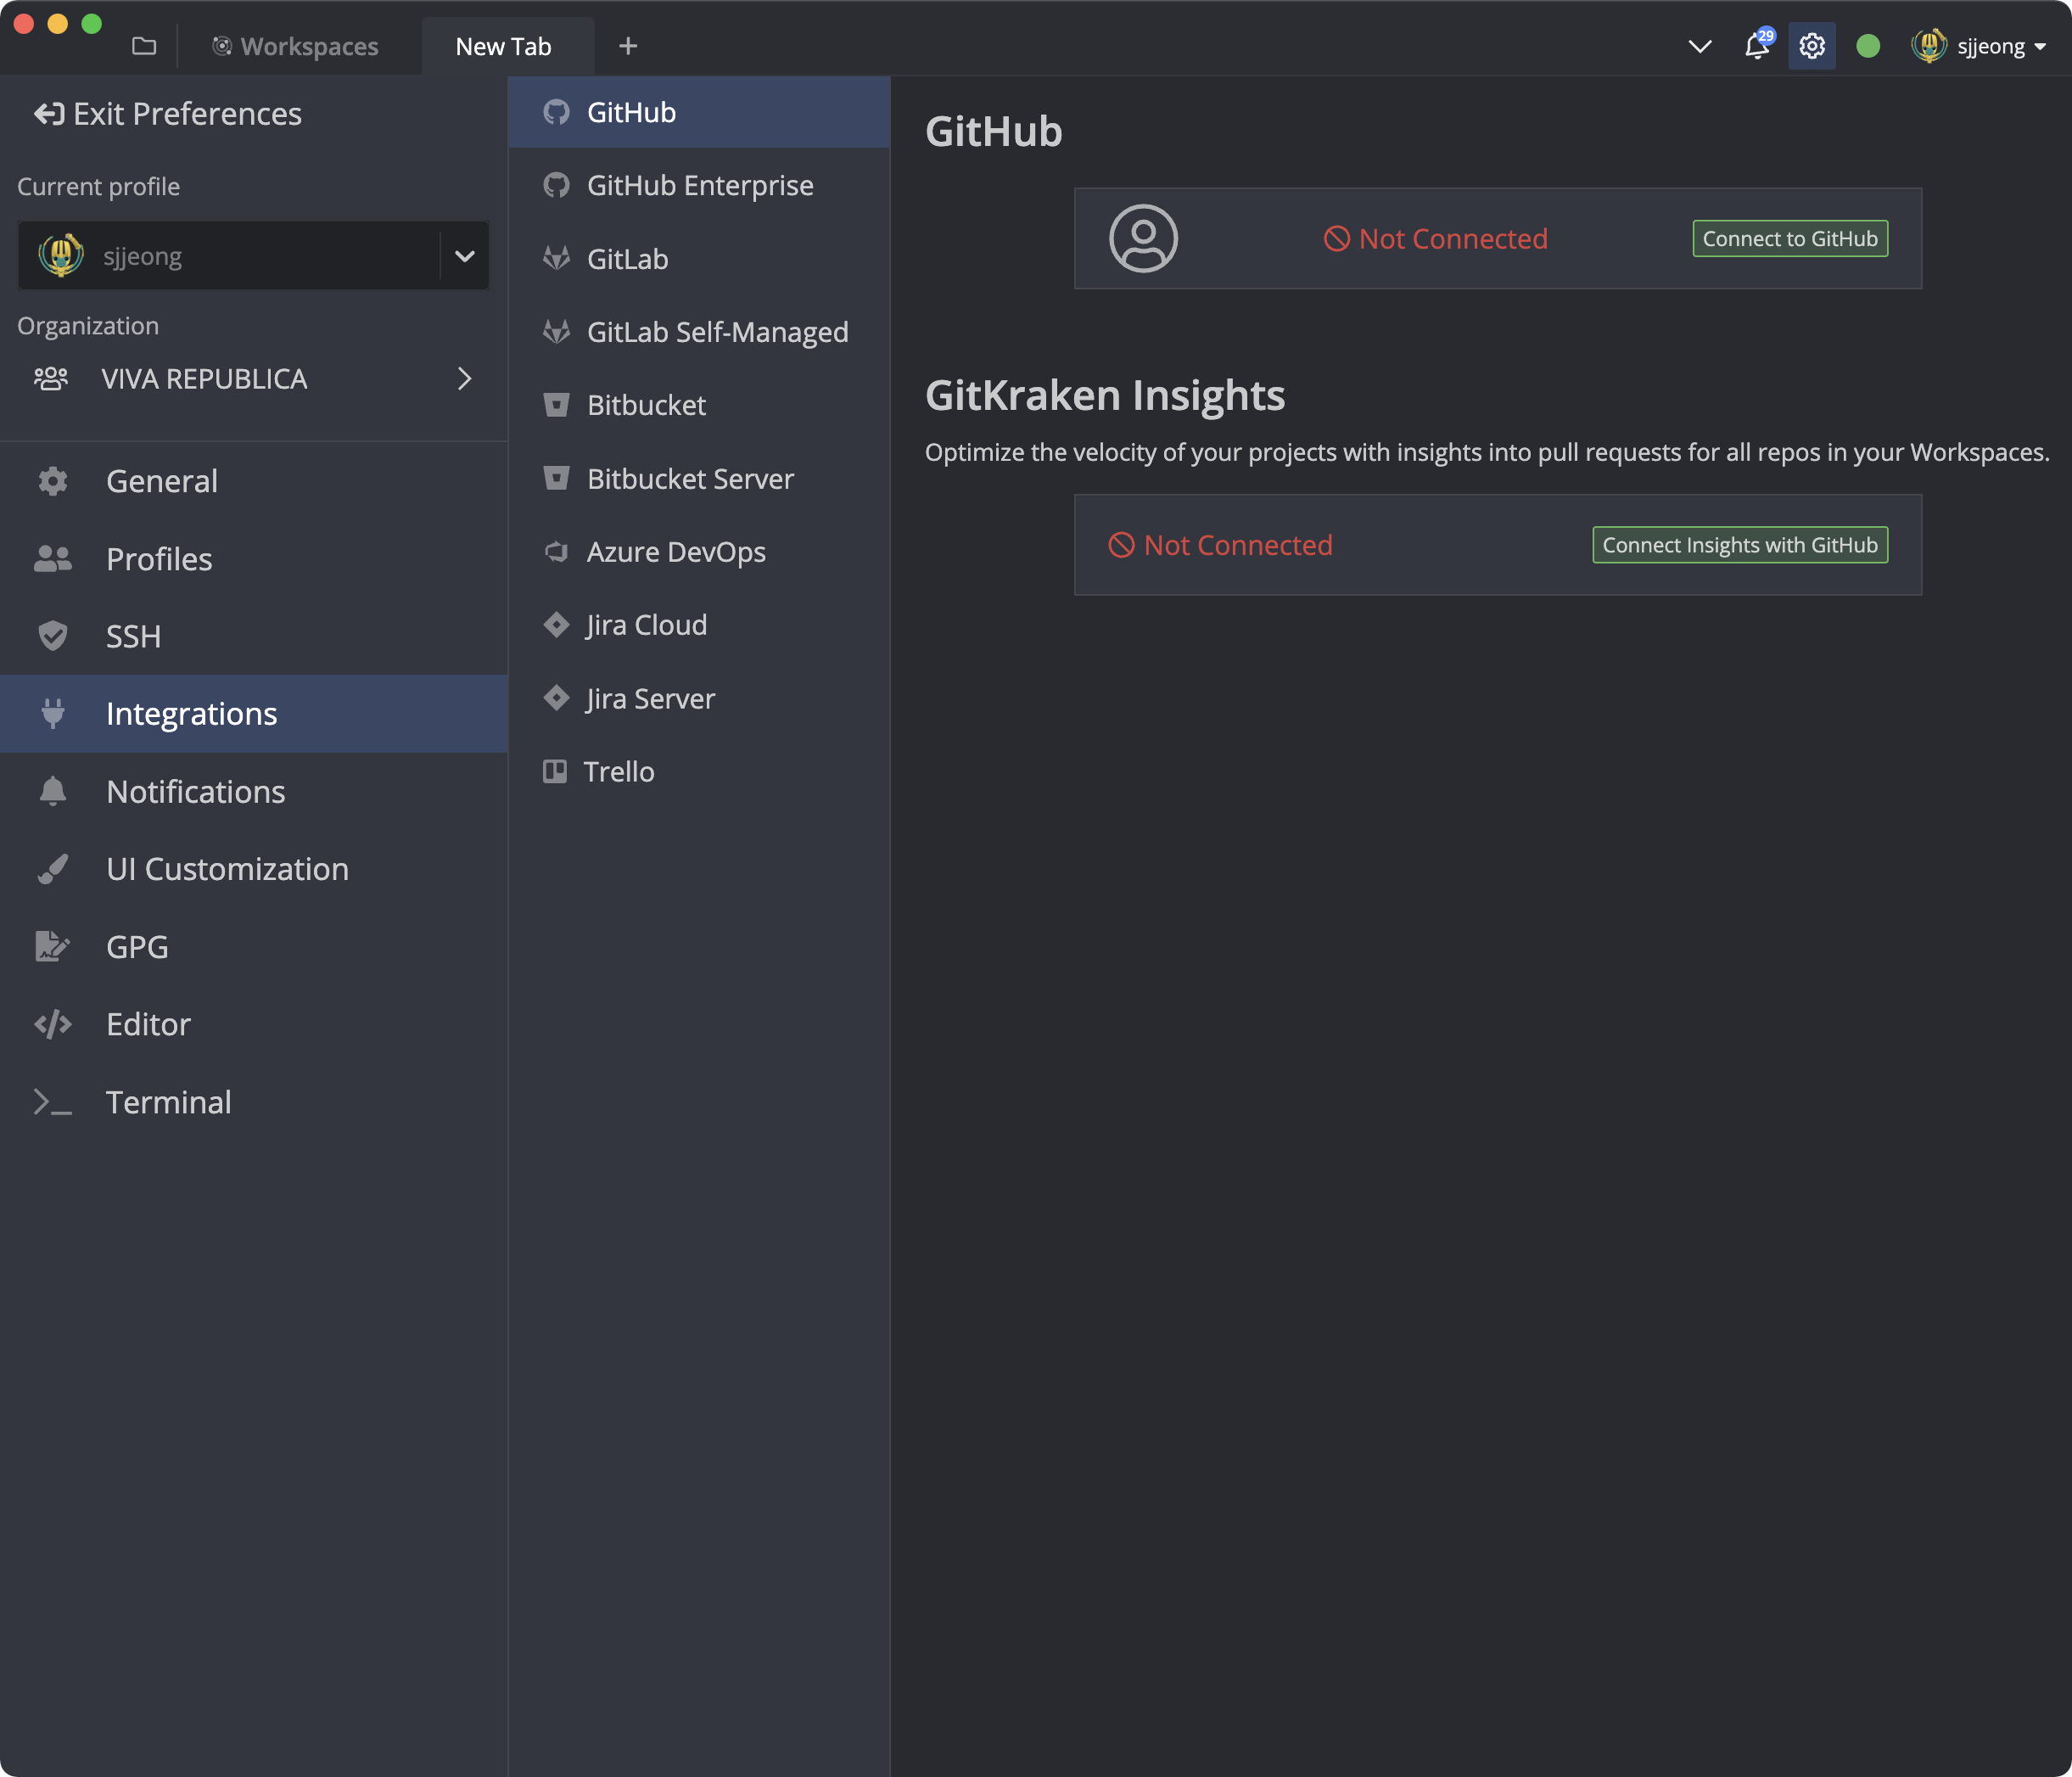Click the folder icon in title bar
The height and width of the screenshot is (1777, 2072).
point(144,46)
